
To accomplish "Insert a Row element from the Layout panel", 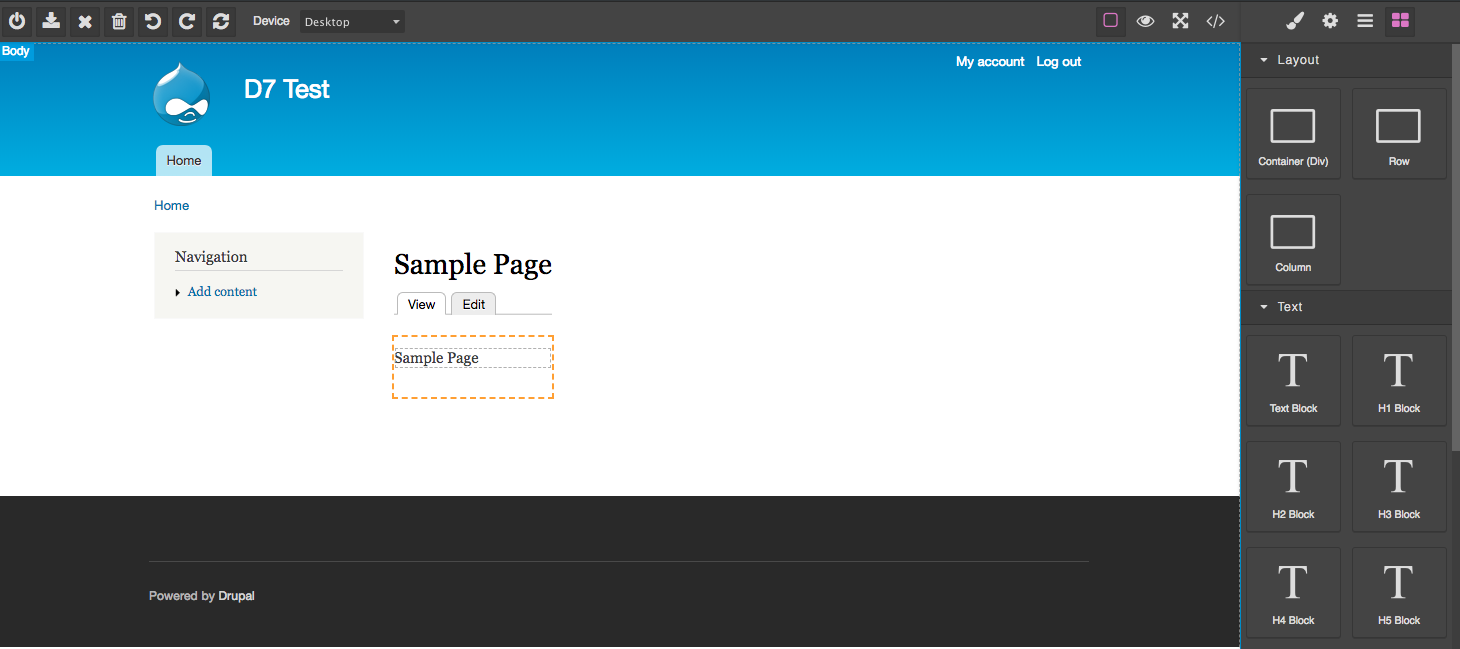I will [x=1398, y=133].
